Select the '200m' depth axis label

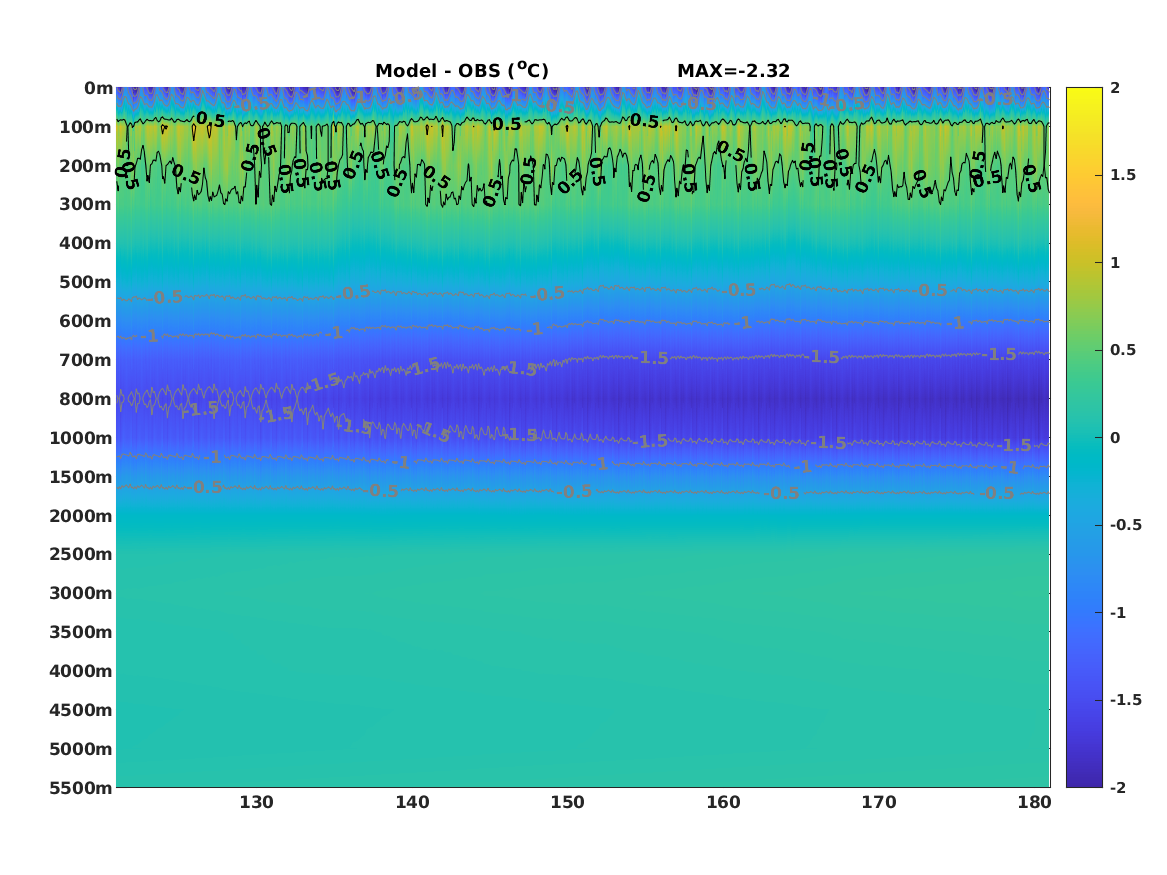86,166
